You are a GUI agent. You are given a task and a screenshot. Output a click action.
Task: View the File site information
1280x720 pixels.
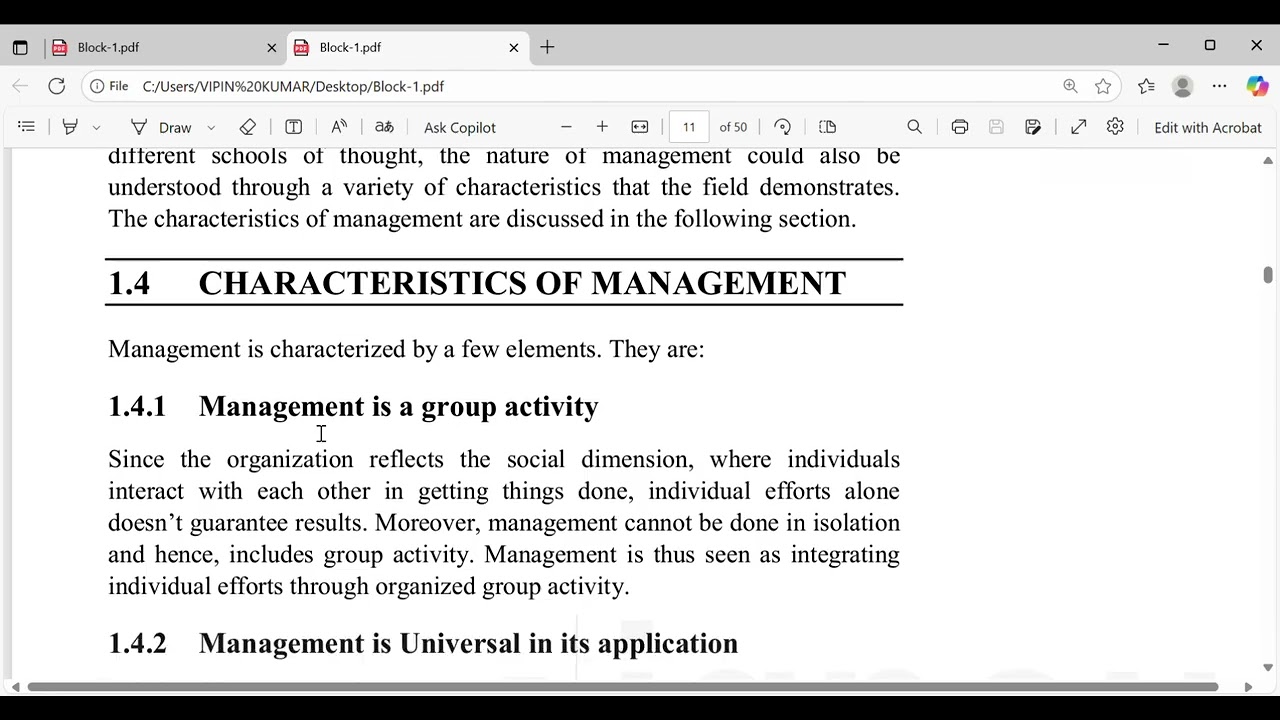coord(109,86)
